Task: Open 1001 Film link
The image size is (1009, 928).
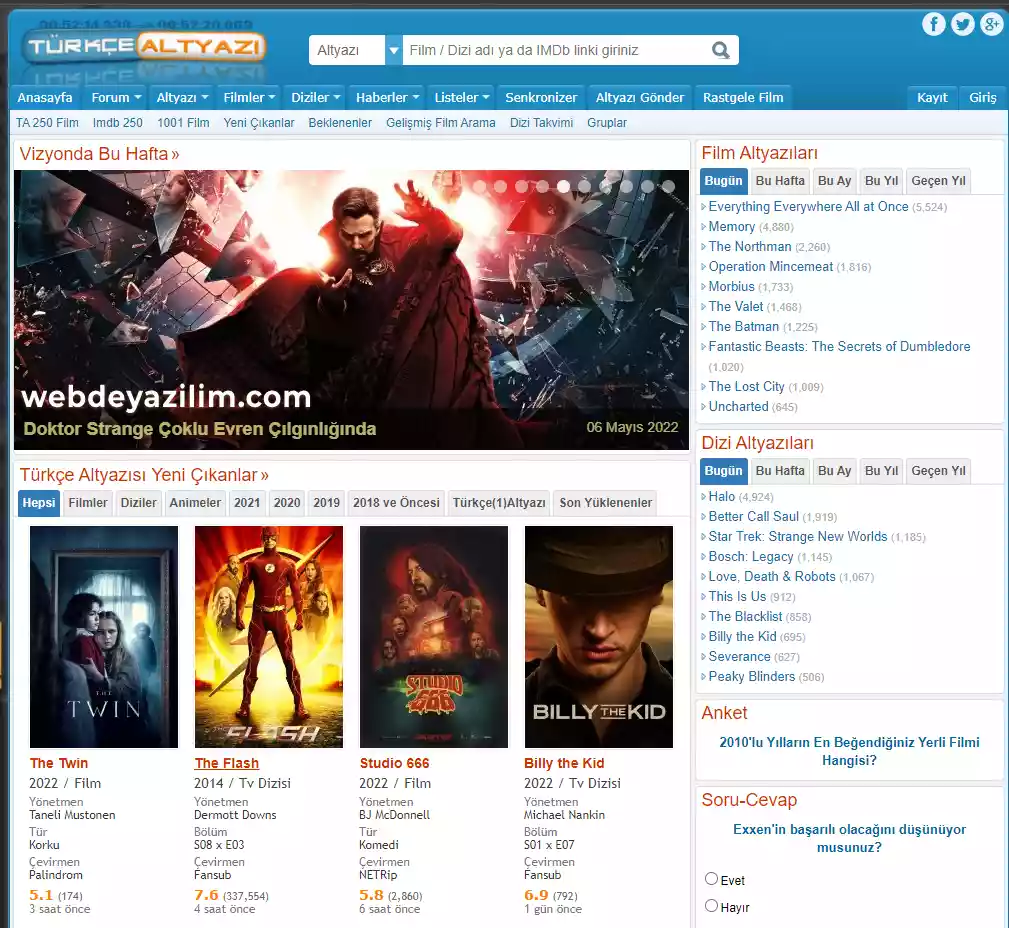Action: [183, 123]
